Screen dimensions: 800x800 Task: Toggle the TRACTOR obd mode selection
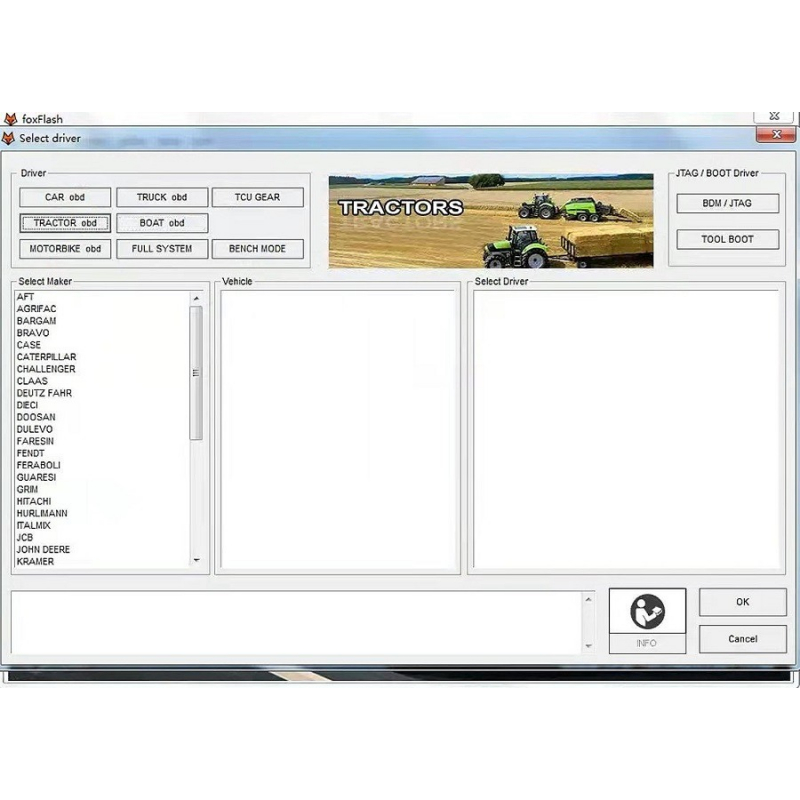point(64,223)
